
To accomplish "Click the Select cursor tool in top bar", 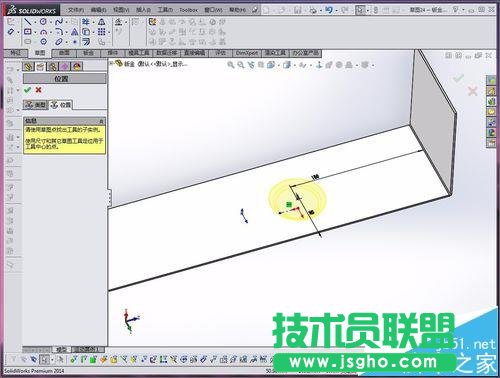I will point(360,10).
